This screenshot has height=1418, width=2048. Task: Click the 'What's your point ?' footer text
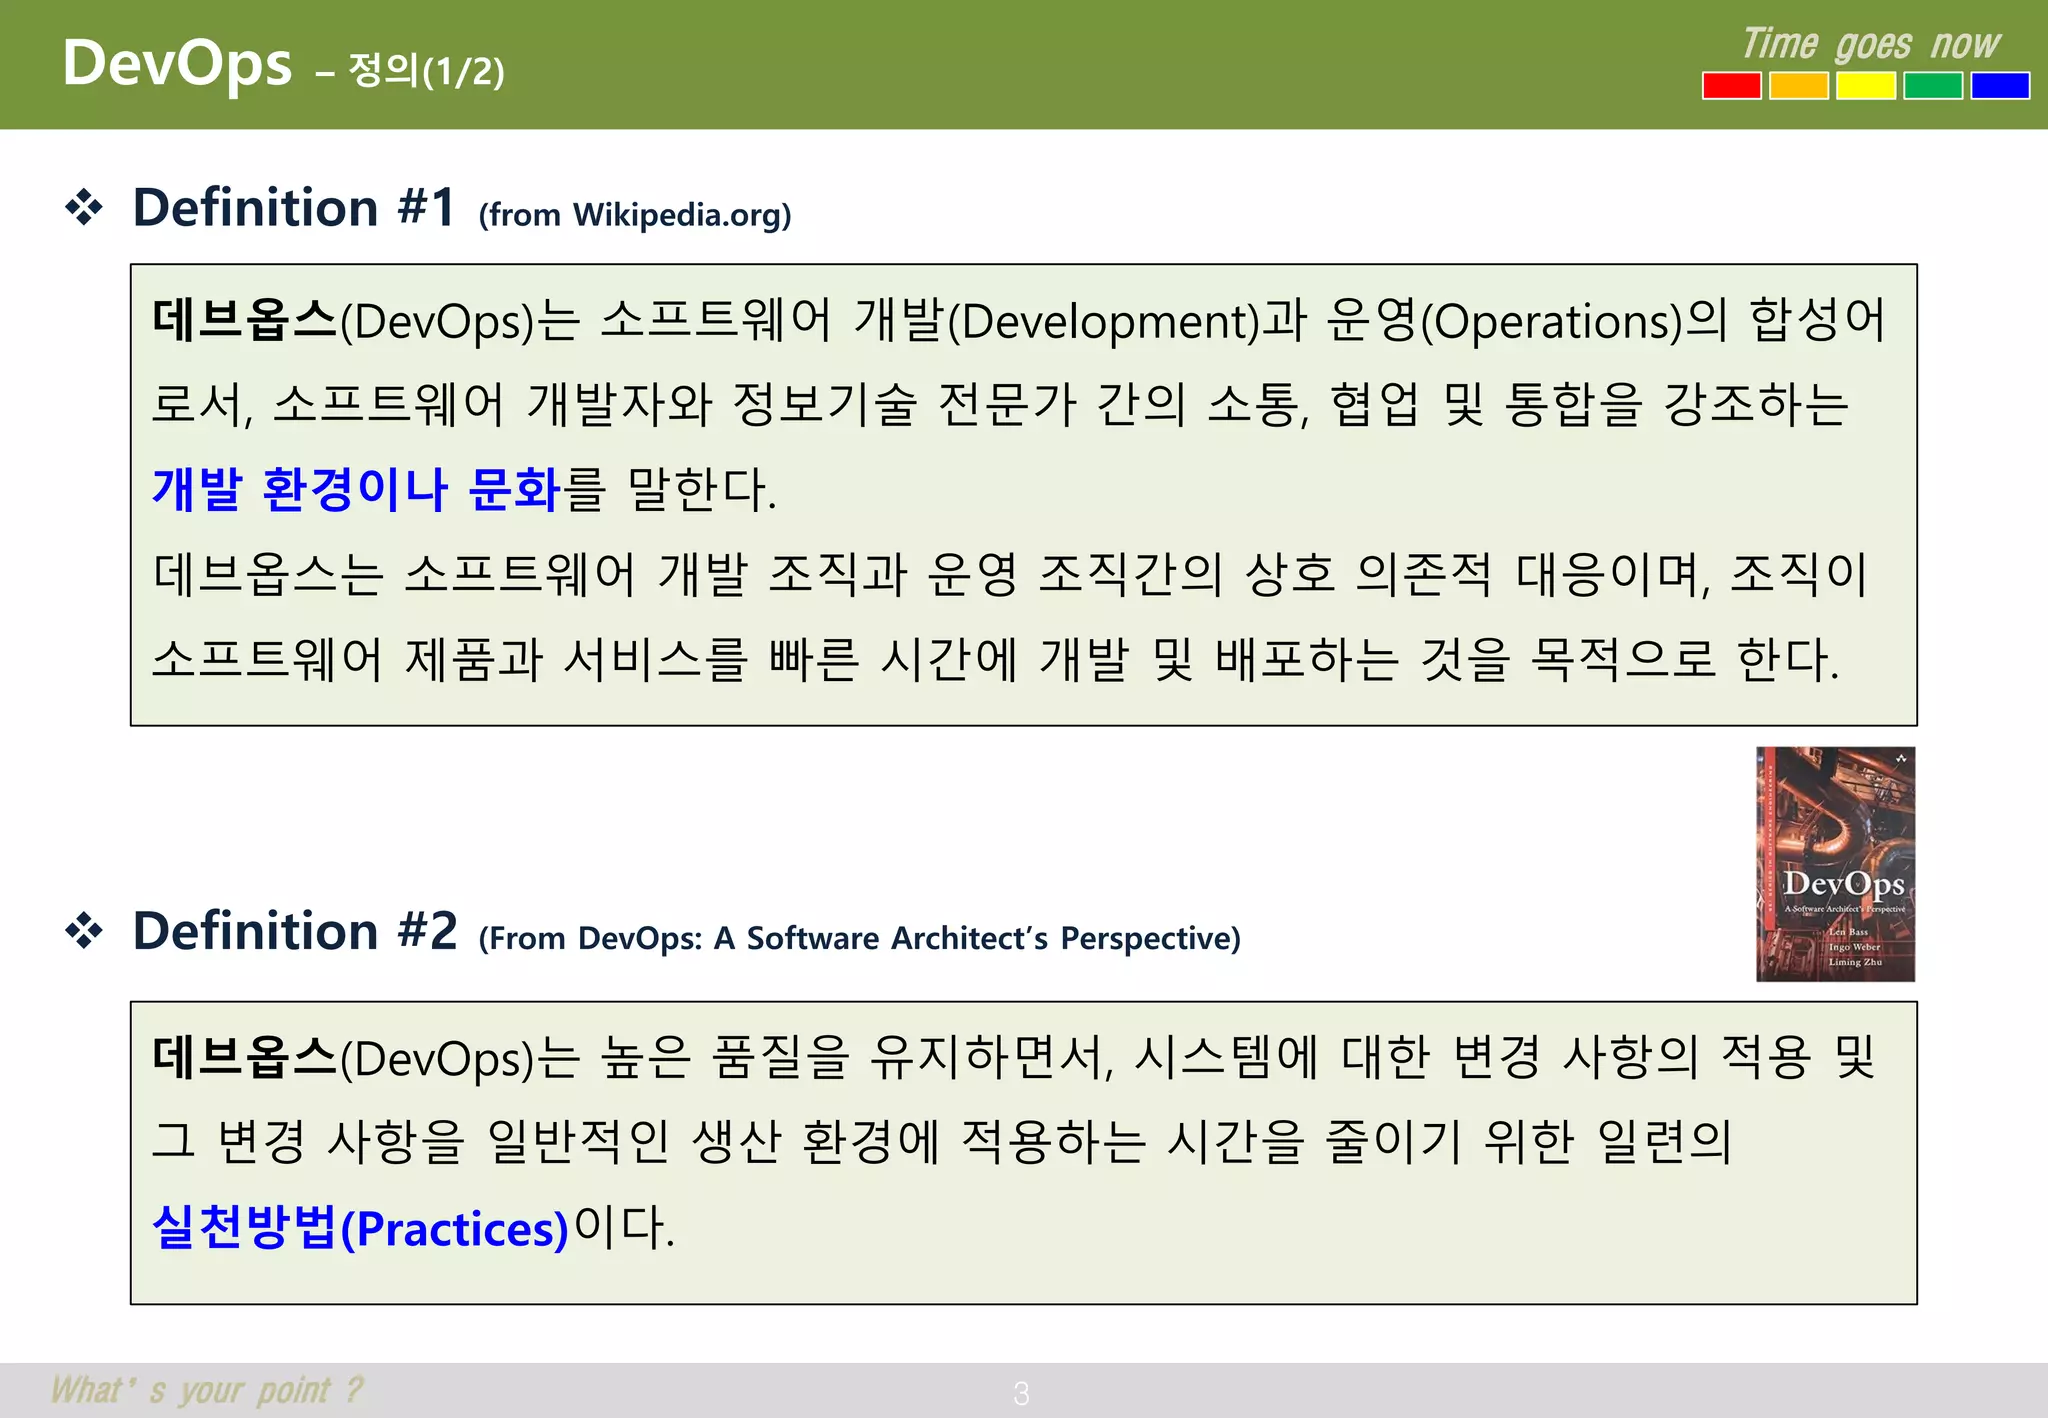click(206, 1390)
